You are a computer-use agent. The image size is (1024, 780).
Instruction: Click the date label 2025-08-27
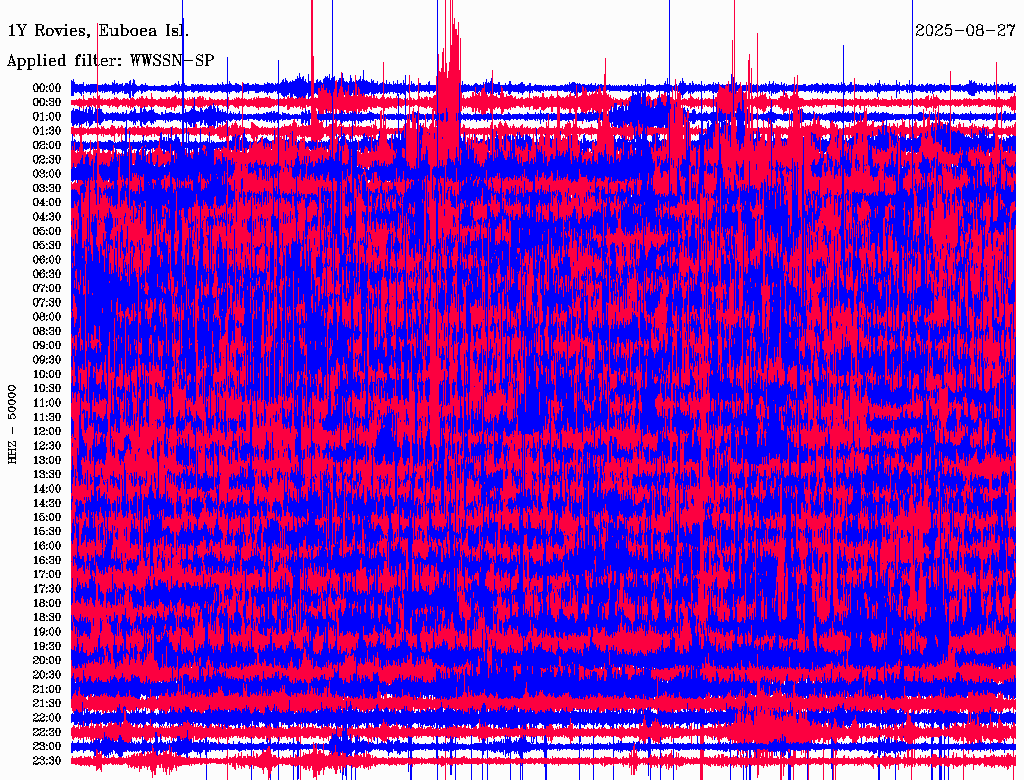click(965, 30)
